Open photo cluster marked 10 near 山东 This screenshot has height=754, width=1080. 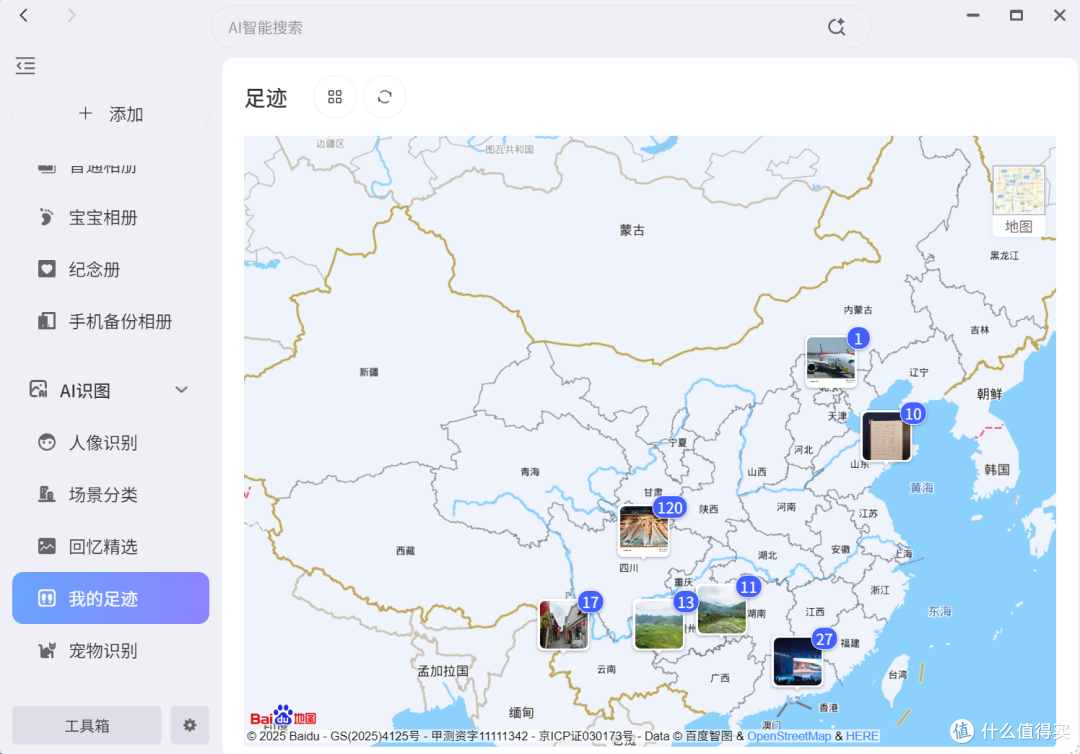tap(886, 436)
